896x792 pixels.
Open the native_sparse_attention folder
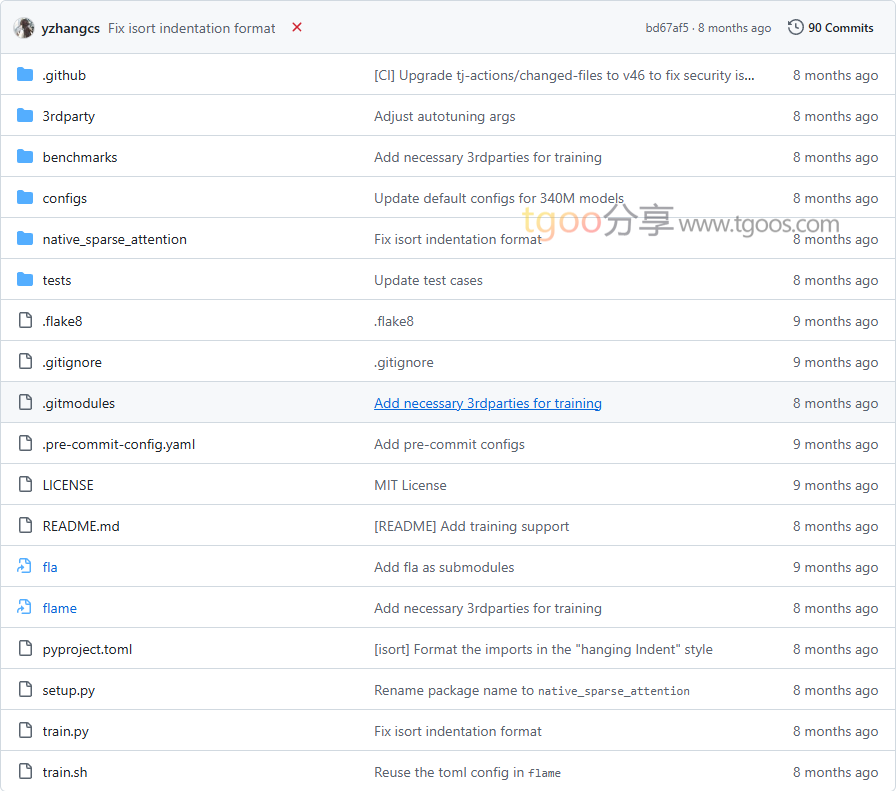point(114,239)
